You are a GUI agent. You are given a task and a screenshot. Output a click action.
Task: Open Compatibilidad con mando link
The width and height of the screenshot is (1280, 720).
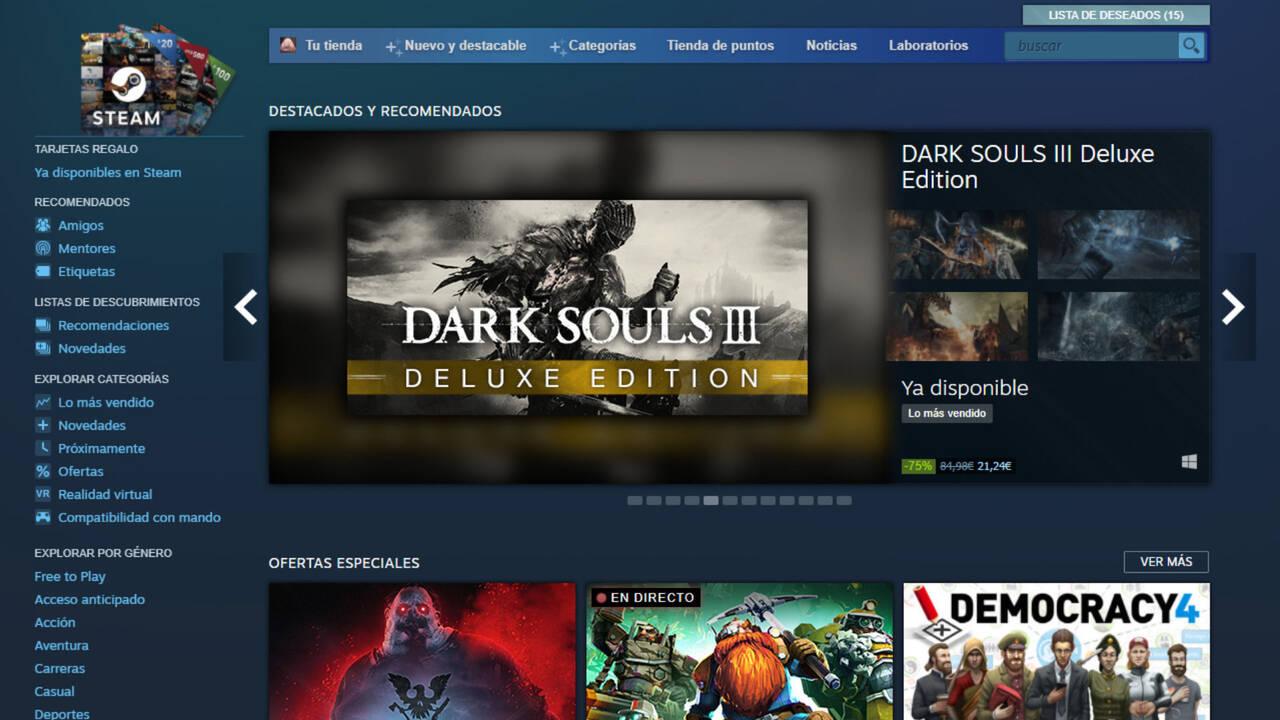point(139,517)
